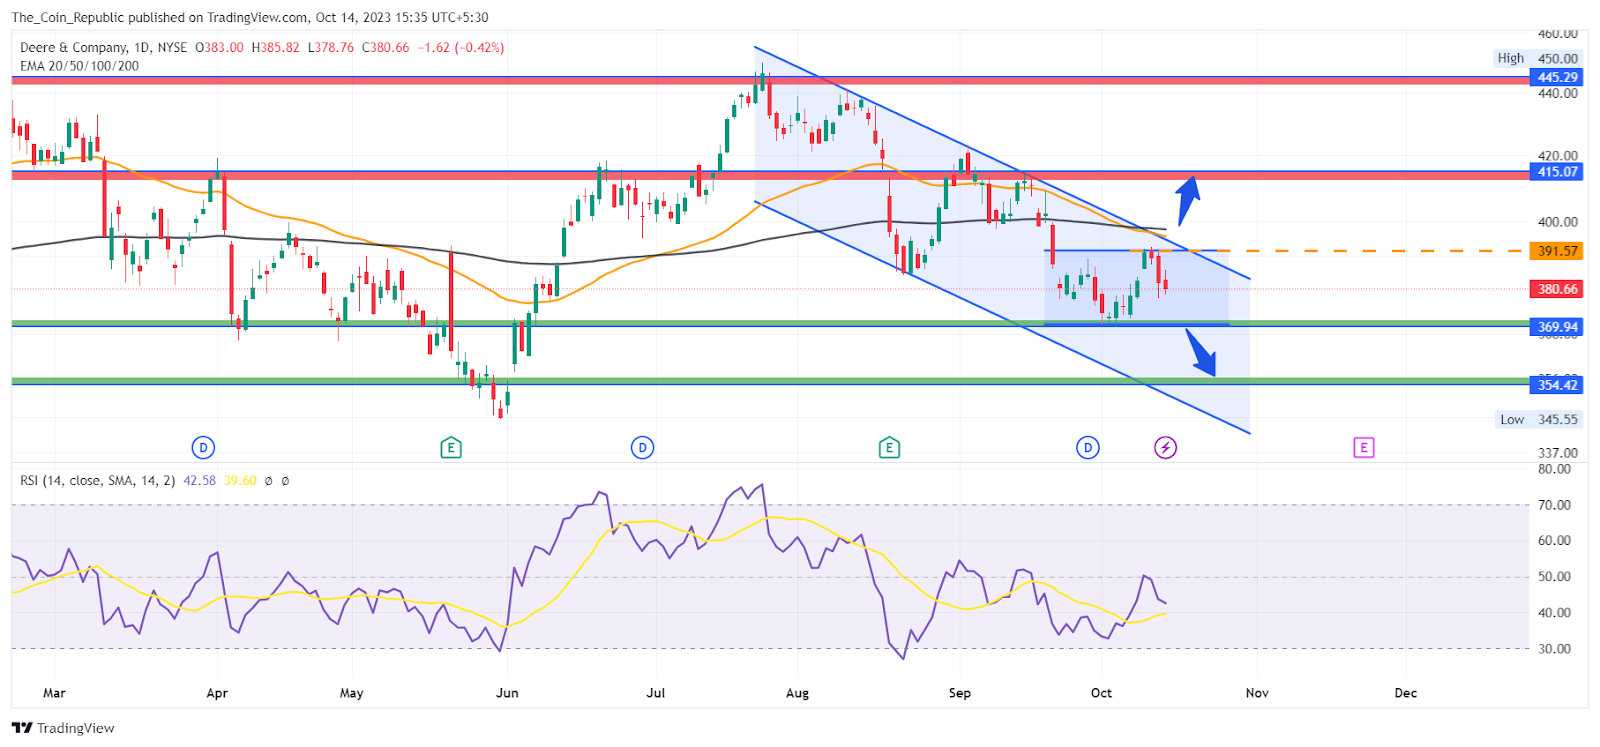The image size is (1600, 747).
Task: Click the RSI value 42.58
Action: (200, 481)
